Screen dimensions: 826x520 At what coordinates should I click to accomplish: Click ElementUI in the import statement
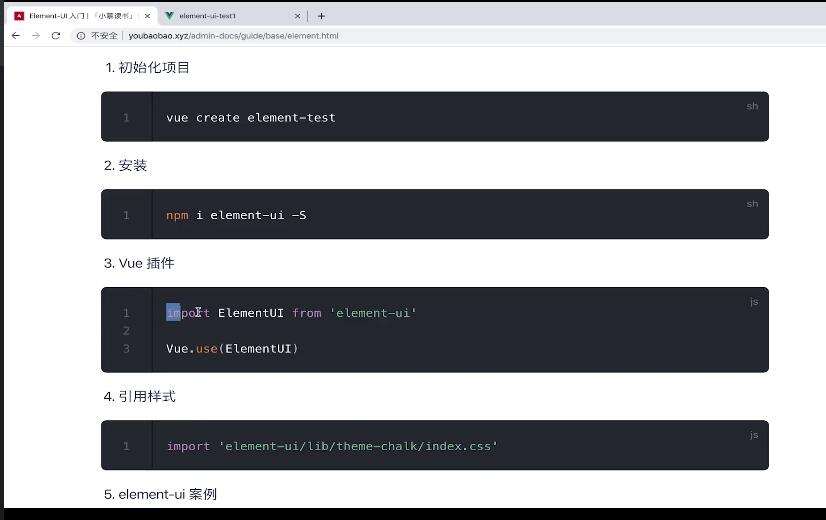(251, 313)
